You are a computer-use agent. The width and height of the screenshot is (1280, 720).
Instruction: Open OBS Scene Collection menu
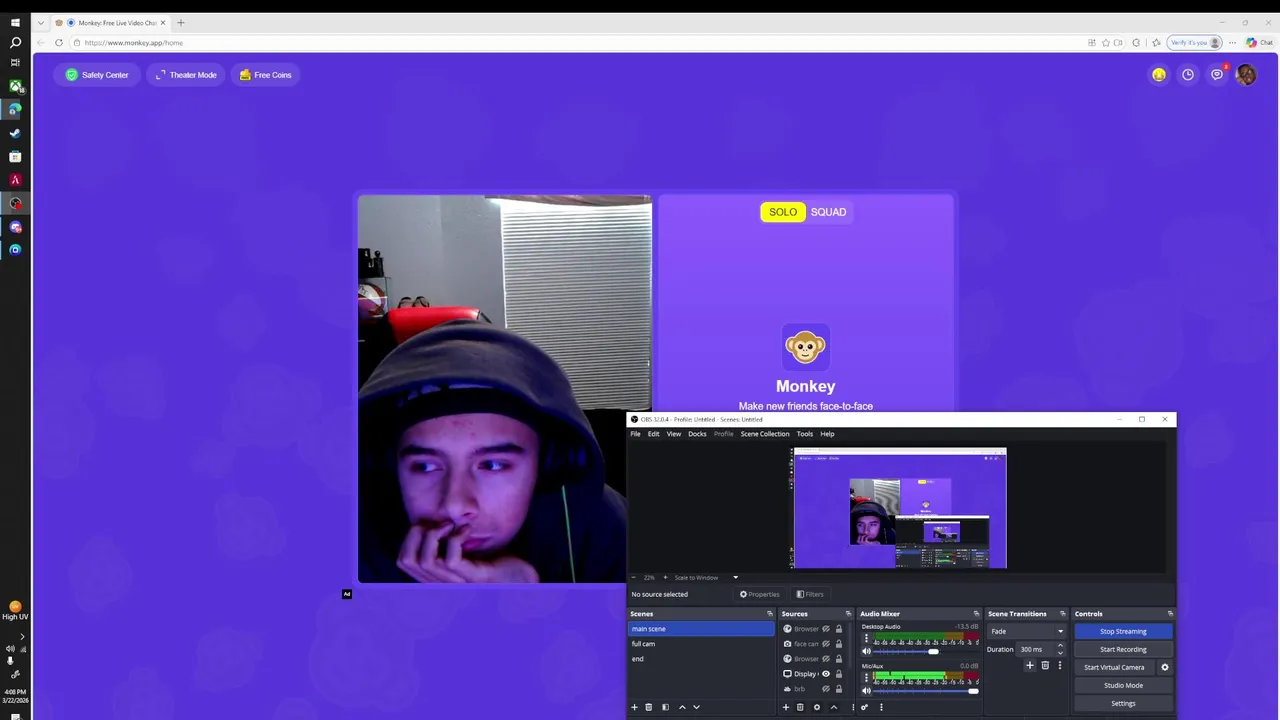[x=765, y=434]
